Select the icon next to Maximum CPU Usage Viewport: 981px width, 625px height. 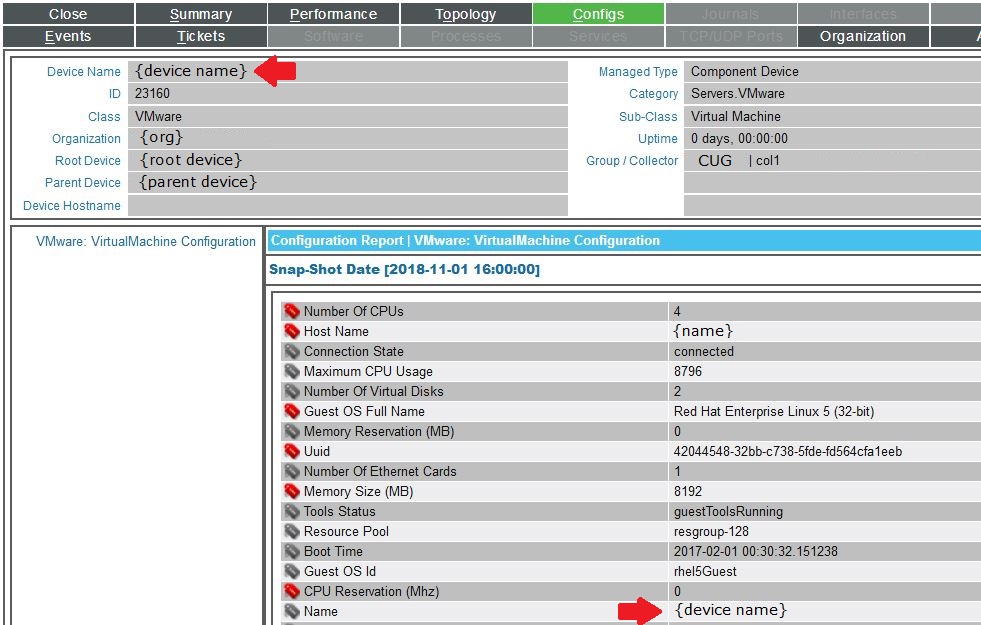tap(291, 371)
